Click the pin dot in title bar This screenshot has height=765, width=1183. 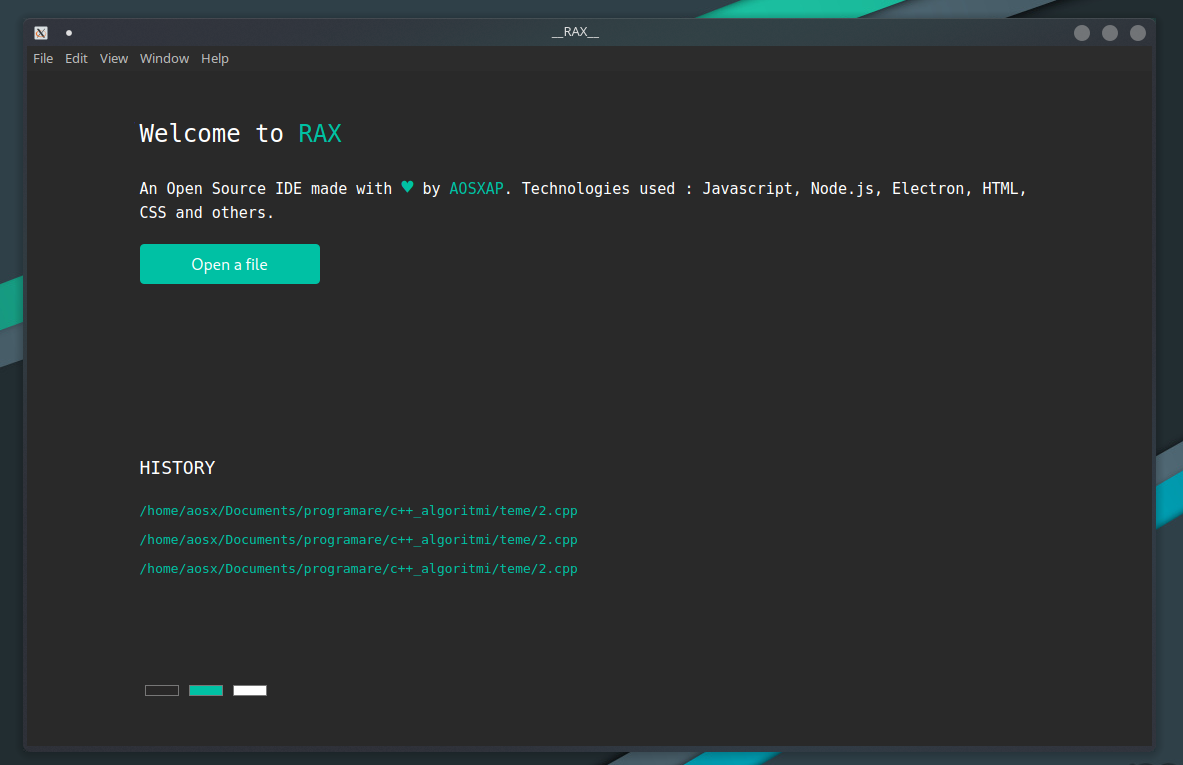(69, 32)
